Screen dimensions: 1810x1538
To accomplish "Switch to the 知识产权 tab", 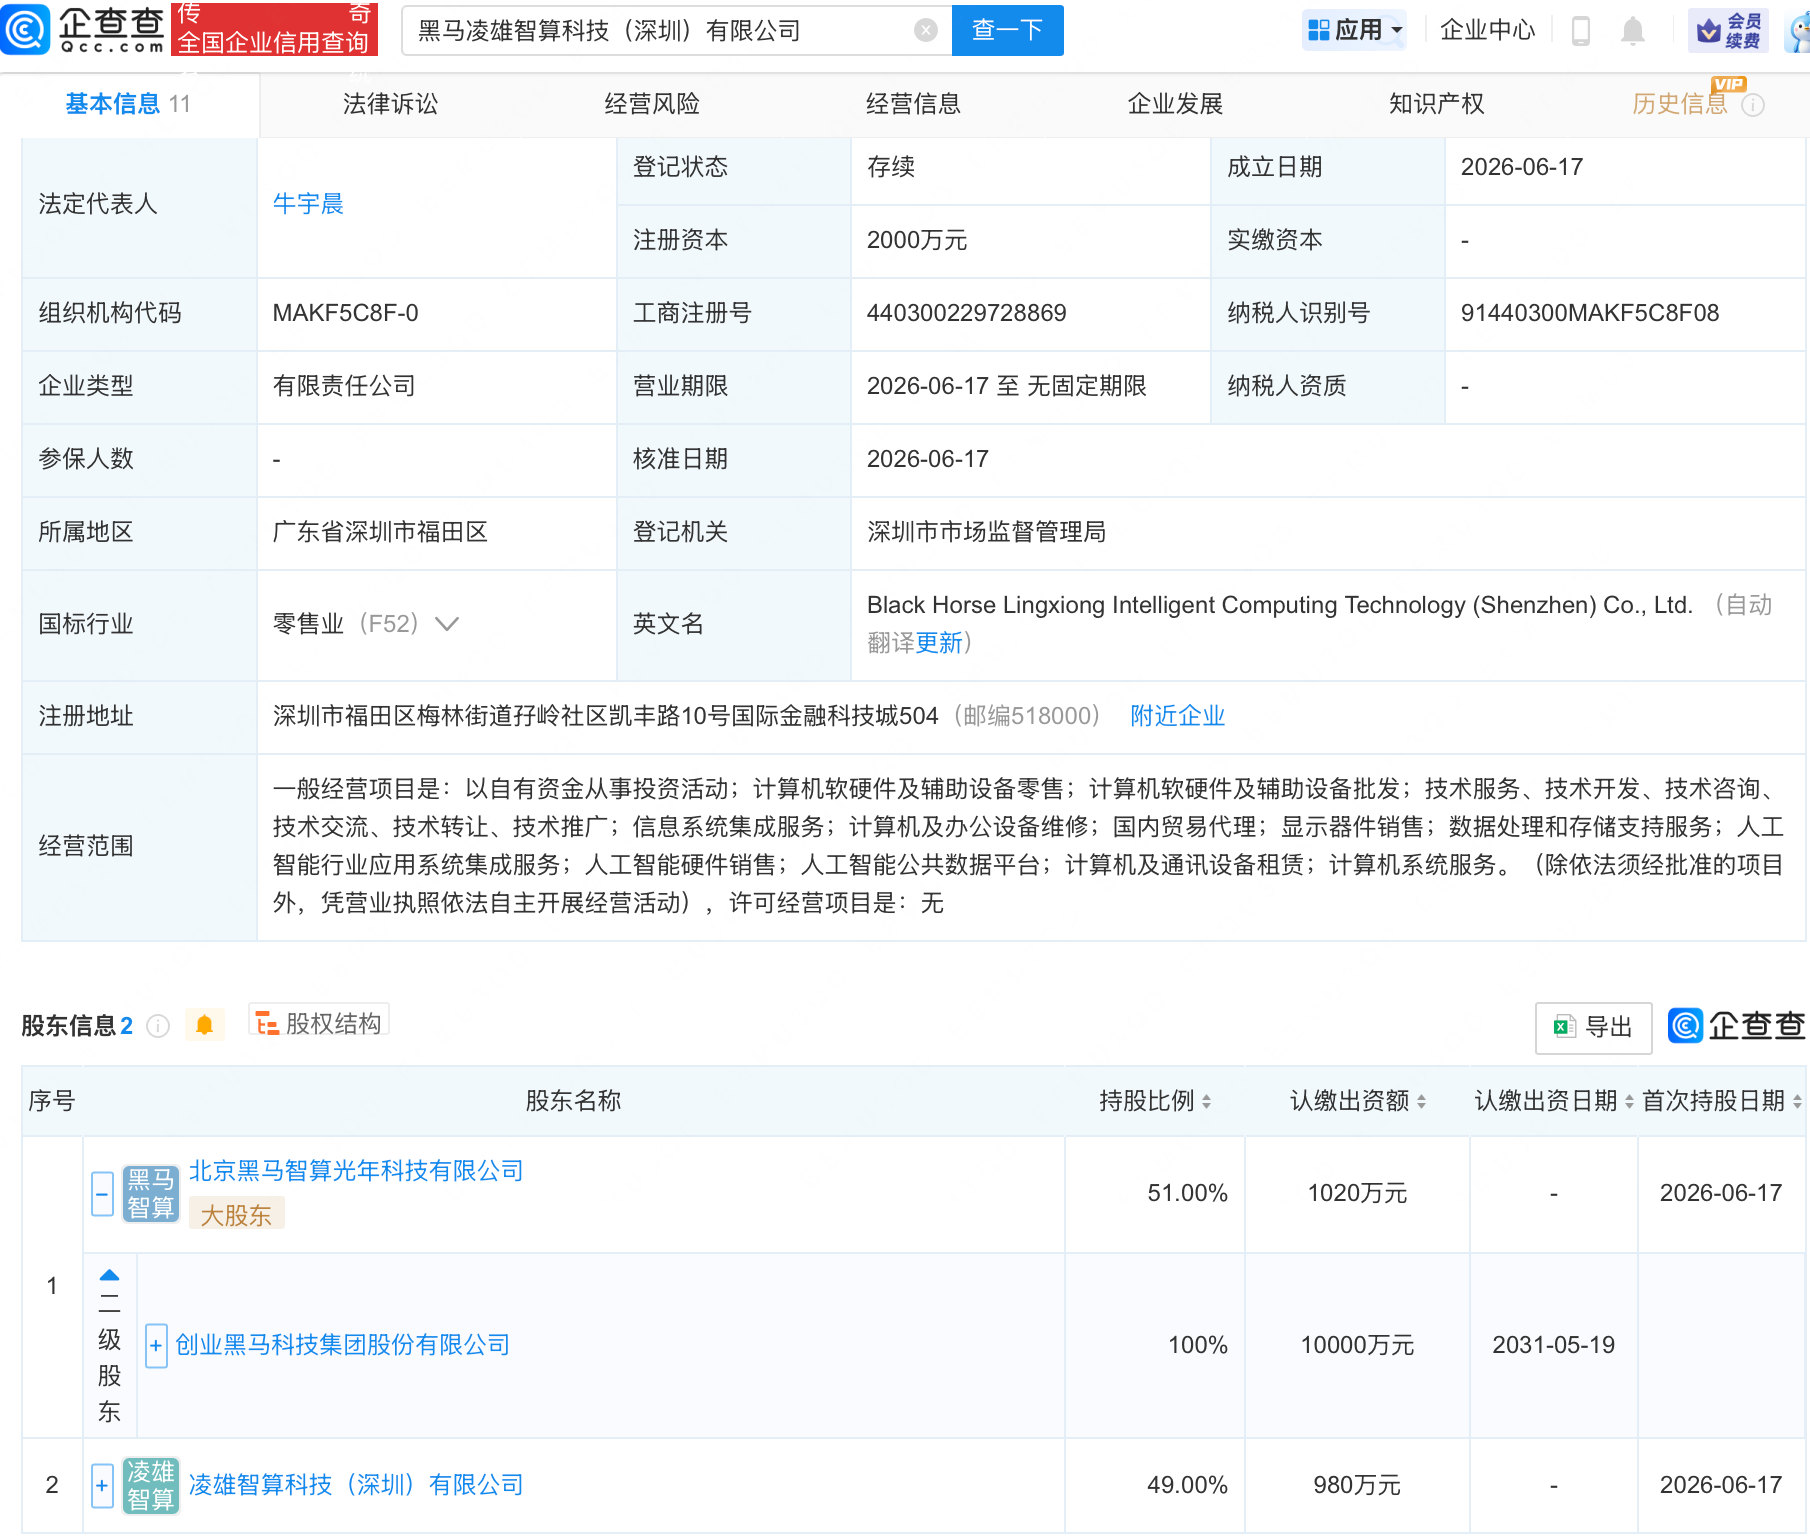I will coord(1436,104).
